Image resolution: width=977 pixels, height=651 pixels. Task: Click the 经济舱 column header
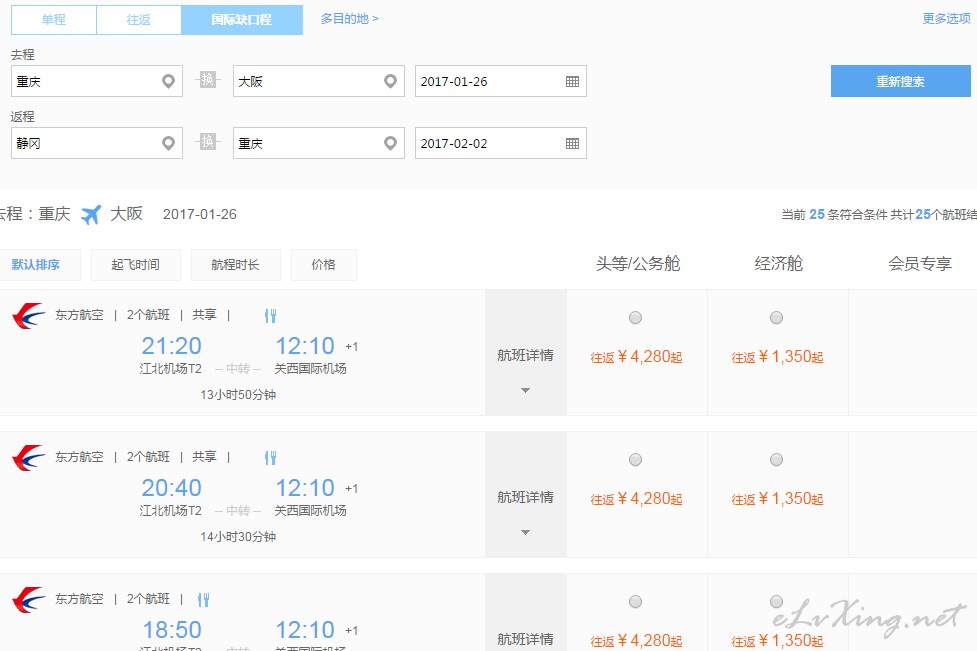point(778,264)
